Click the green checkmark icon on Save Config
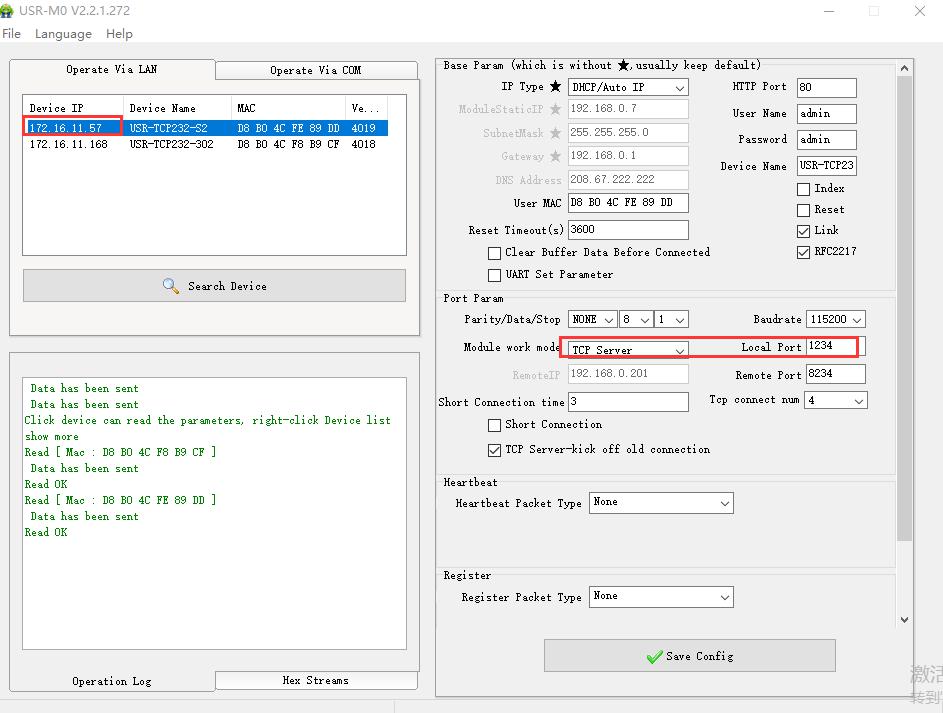Viewport: 943px width, 713px height. pyautogui.click(x=654, y=656)
